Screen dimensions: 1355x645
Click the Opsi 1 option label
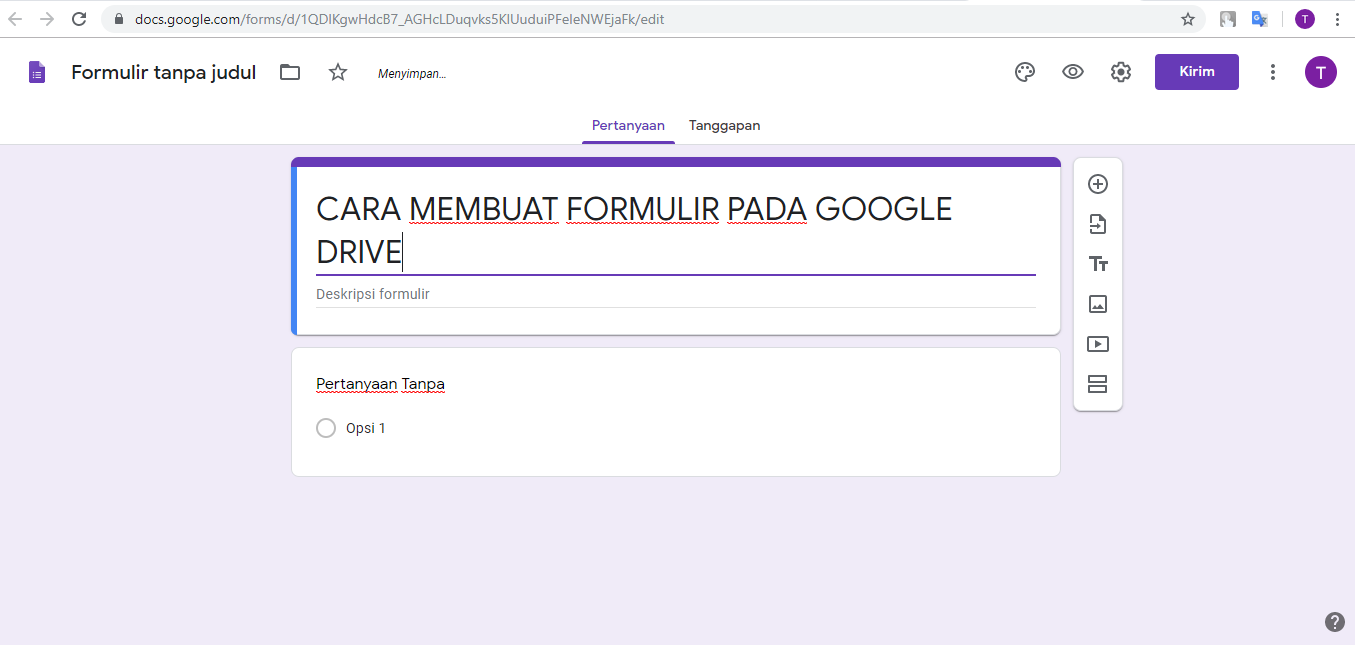point(366,428)
